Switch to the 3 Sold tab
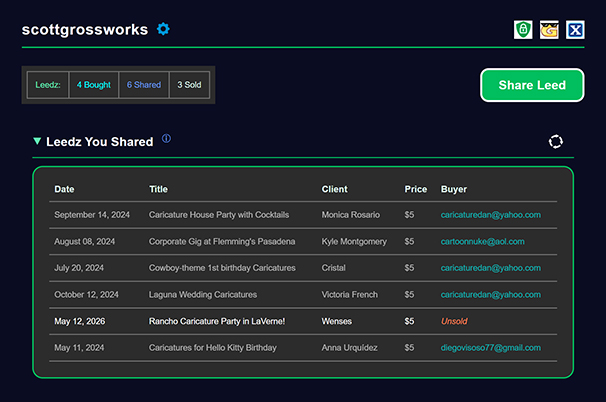The height and width of the screenshot is (402, 606). coord(189,85)
